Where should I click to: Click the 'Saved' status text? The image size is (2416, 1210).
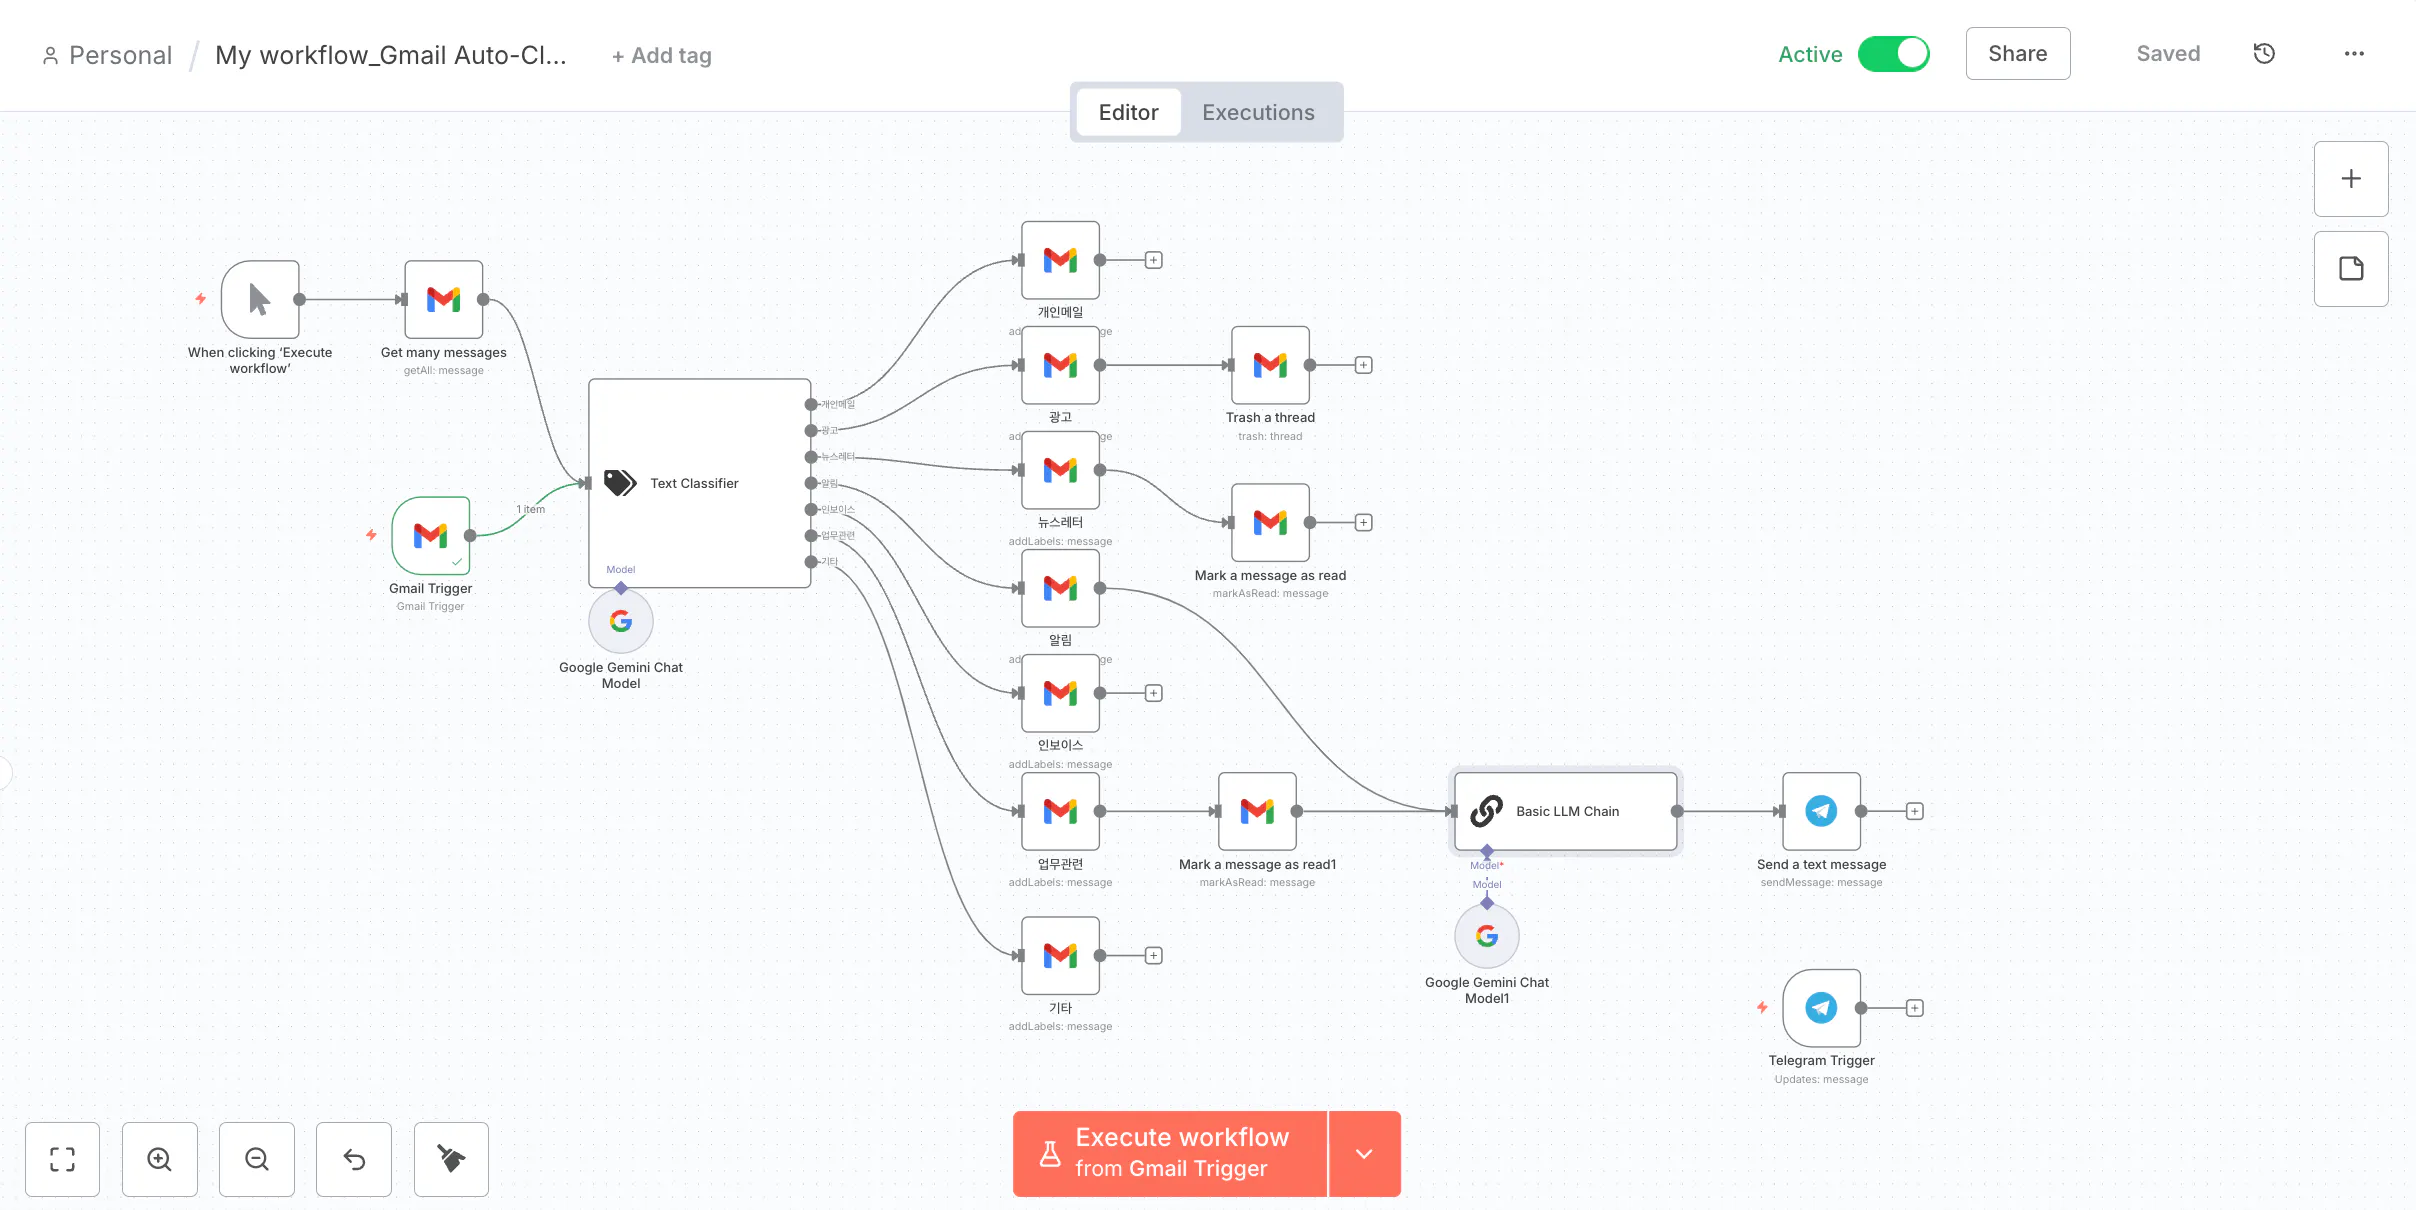click(x=2168, y=54)
